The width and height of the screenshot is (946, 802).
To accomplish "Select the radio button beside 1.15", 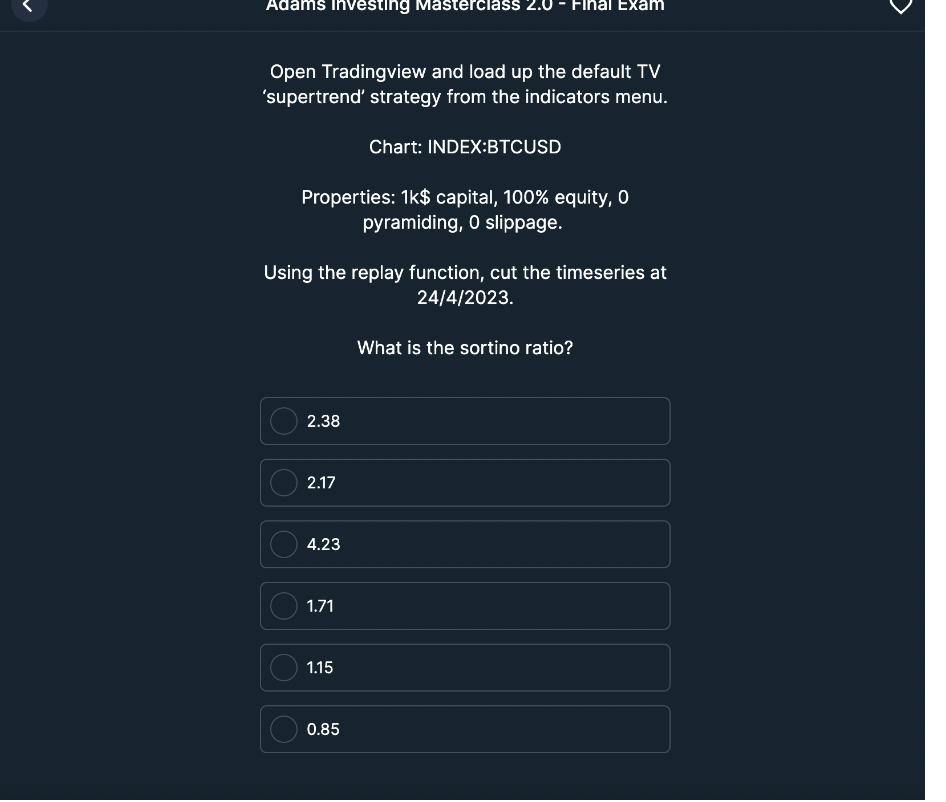I will click(283, 667).
